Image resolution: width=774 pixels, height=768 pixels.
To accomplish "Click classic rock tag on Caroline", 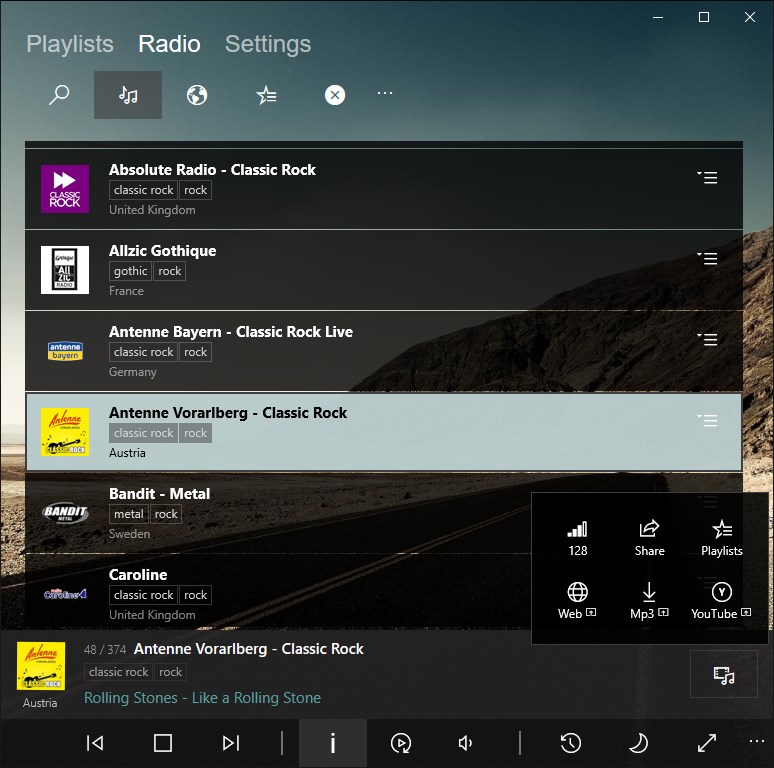I will tap(143, 595).
